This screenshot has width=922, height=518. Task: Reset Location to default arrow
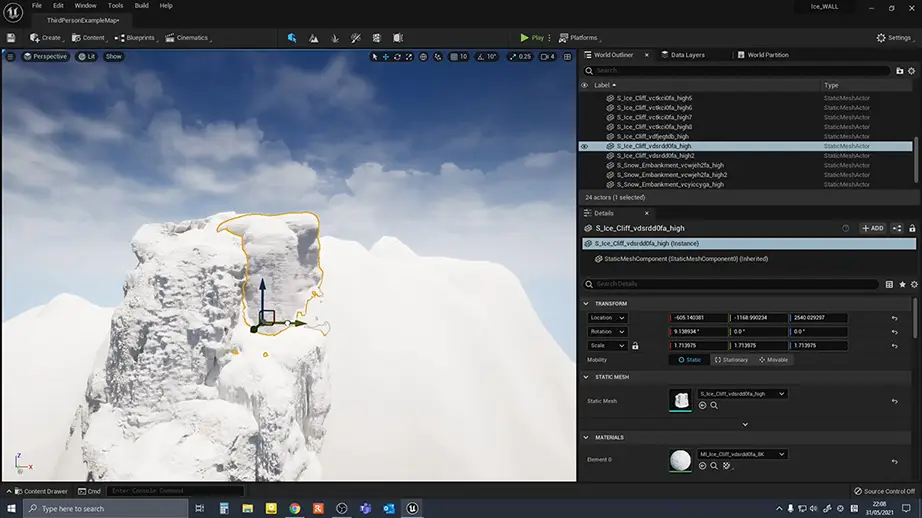[x=894, y=318]
